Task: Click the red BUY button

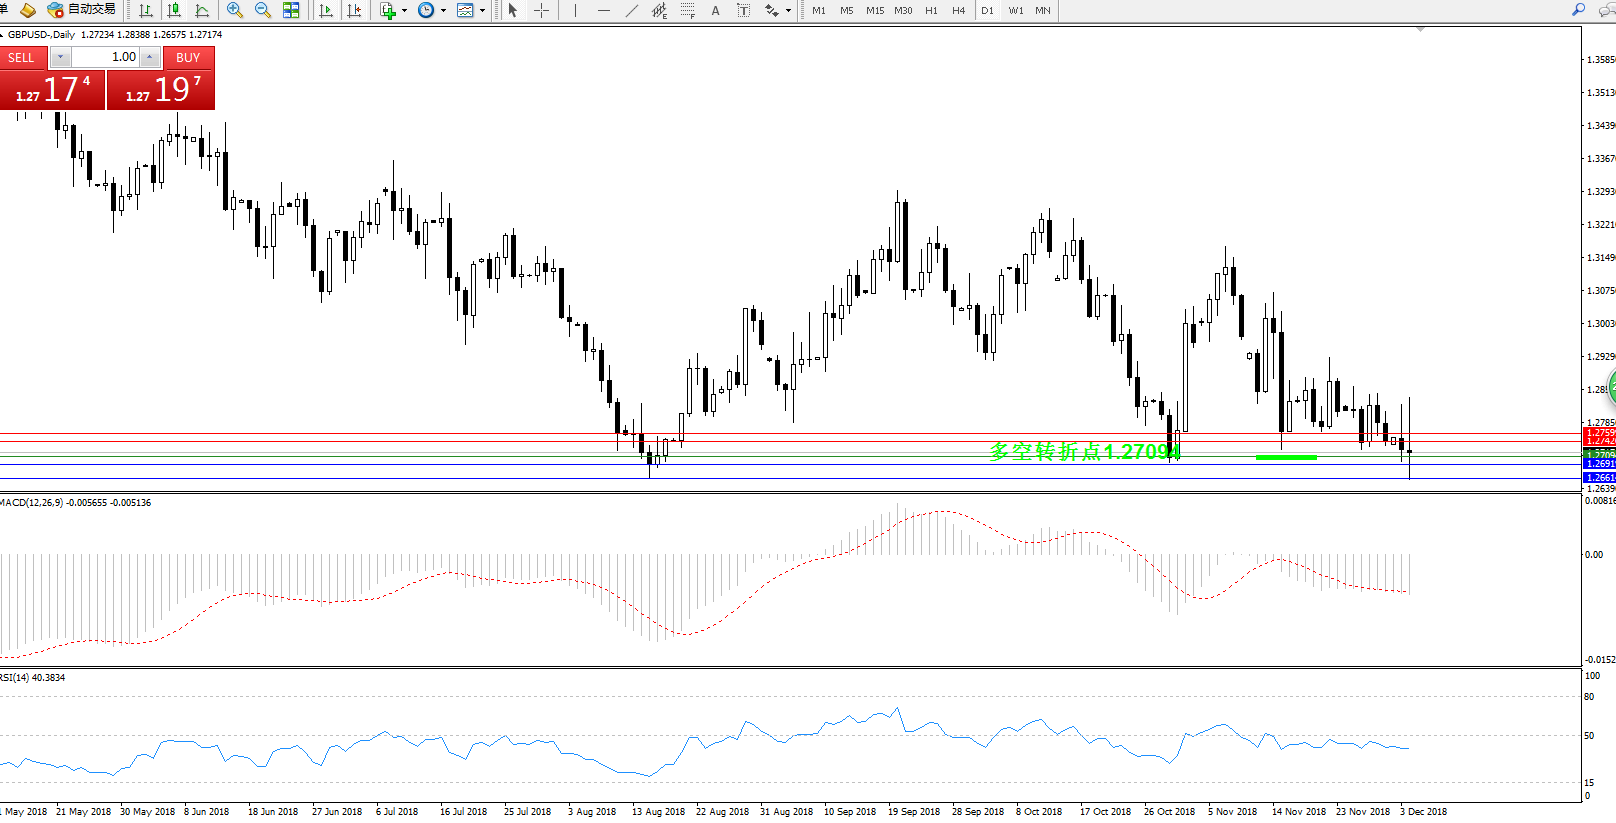Action: [x=188, y=57]
